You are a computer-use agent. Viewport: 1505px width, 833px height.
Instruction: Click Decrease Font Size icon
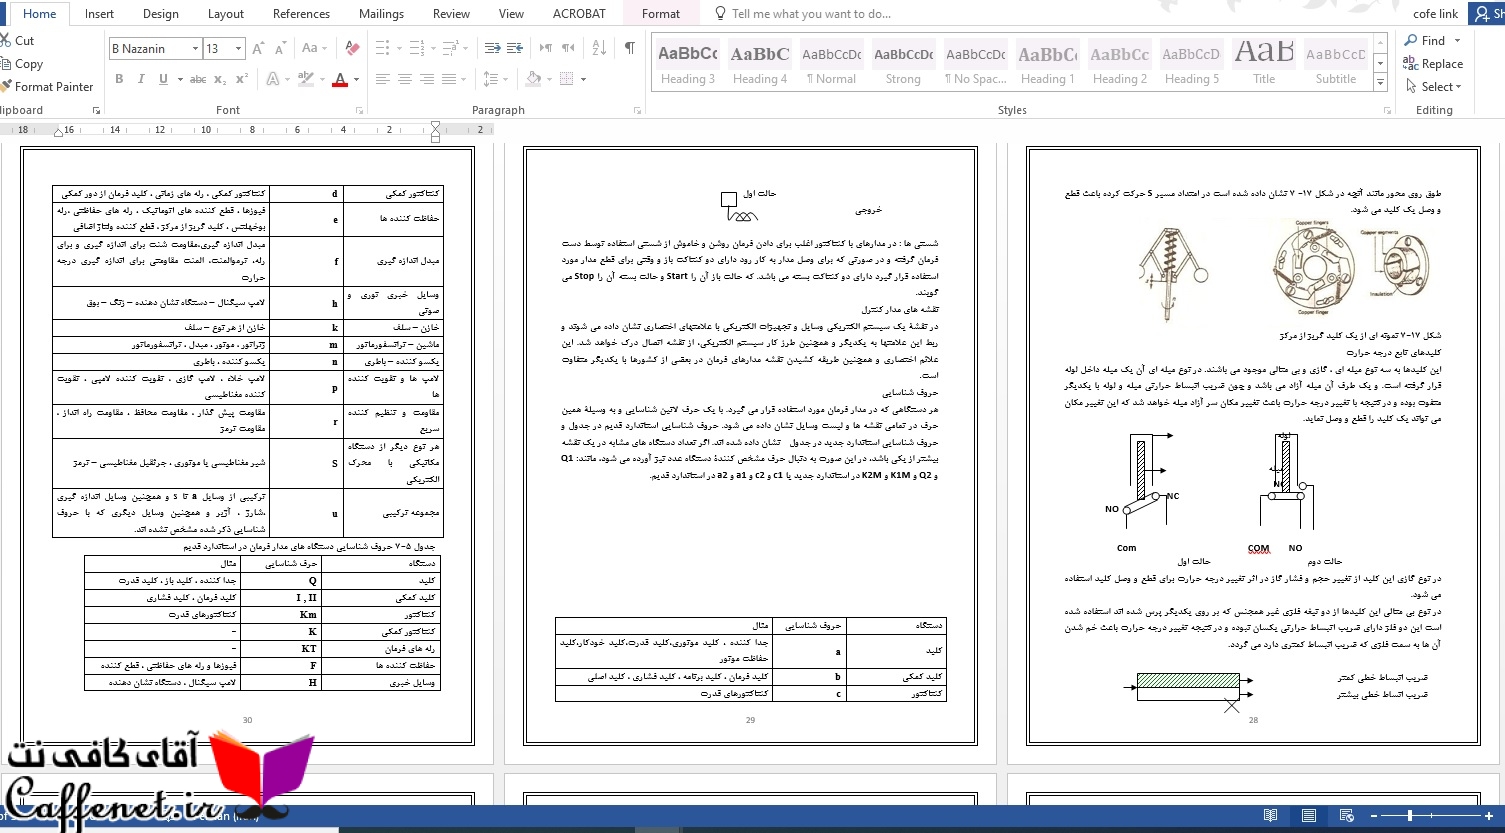click(x=281, y=48)
